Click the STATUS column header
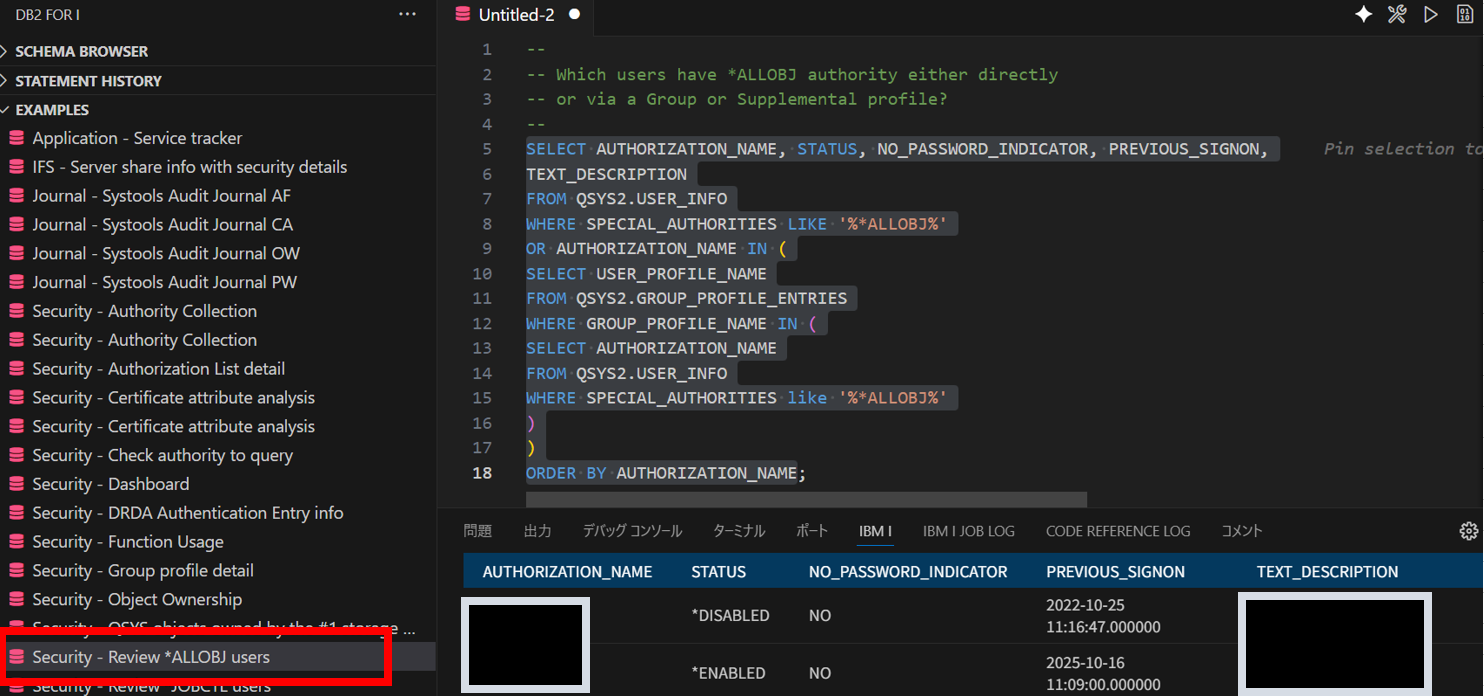 tap(718, 572)
